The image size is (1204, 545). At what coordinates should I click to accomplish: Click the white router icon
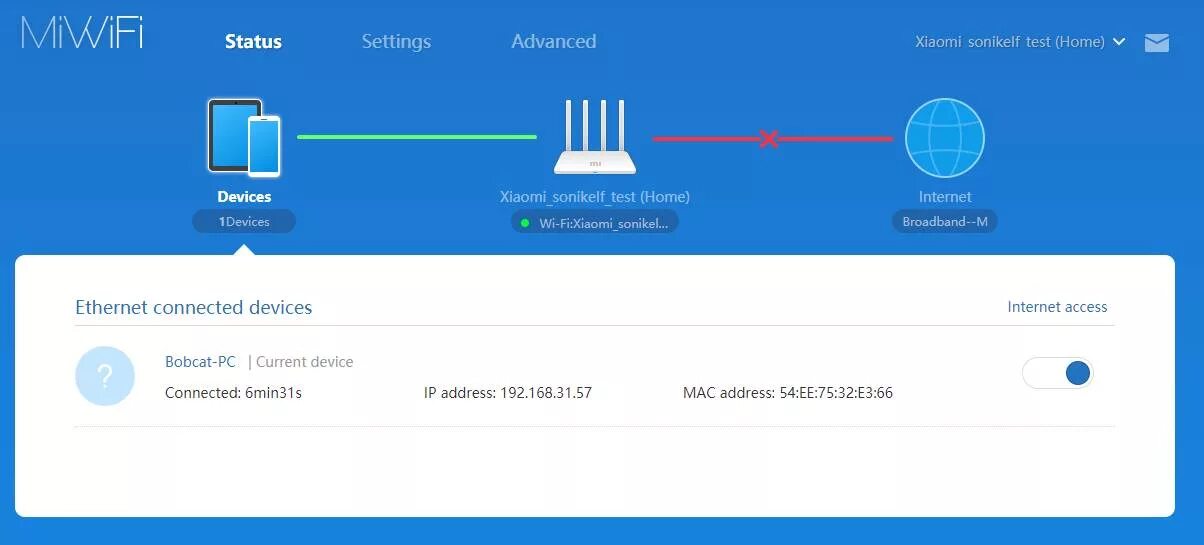coord(595,137)
